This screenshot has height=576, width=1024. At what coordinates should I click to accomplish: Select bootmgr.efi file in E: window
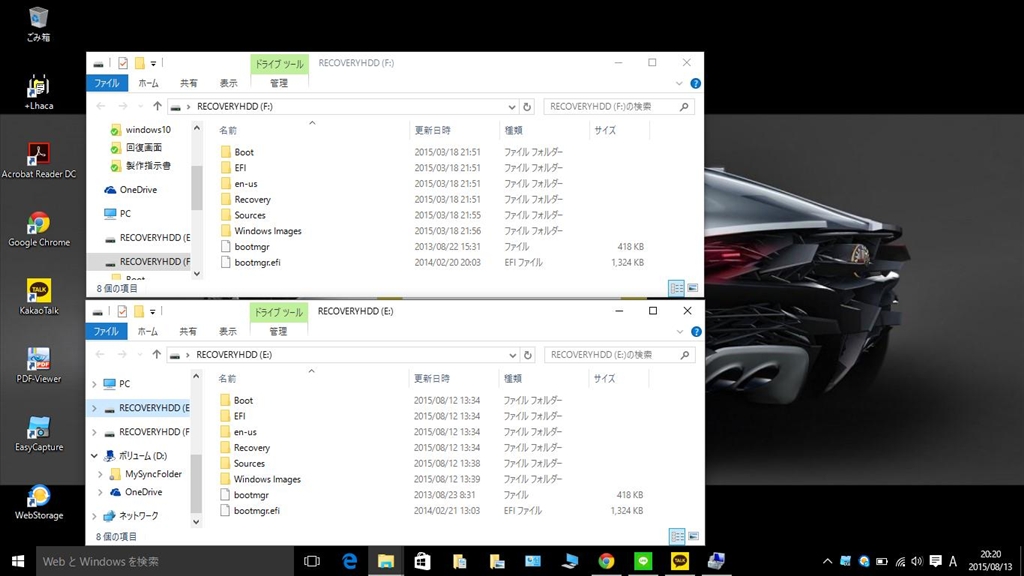(x=257, y=511)
